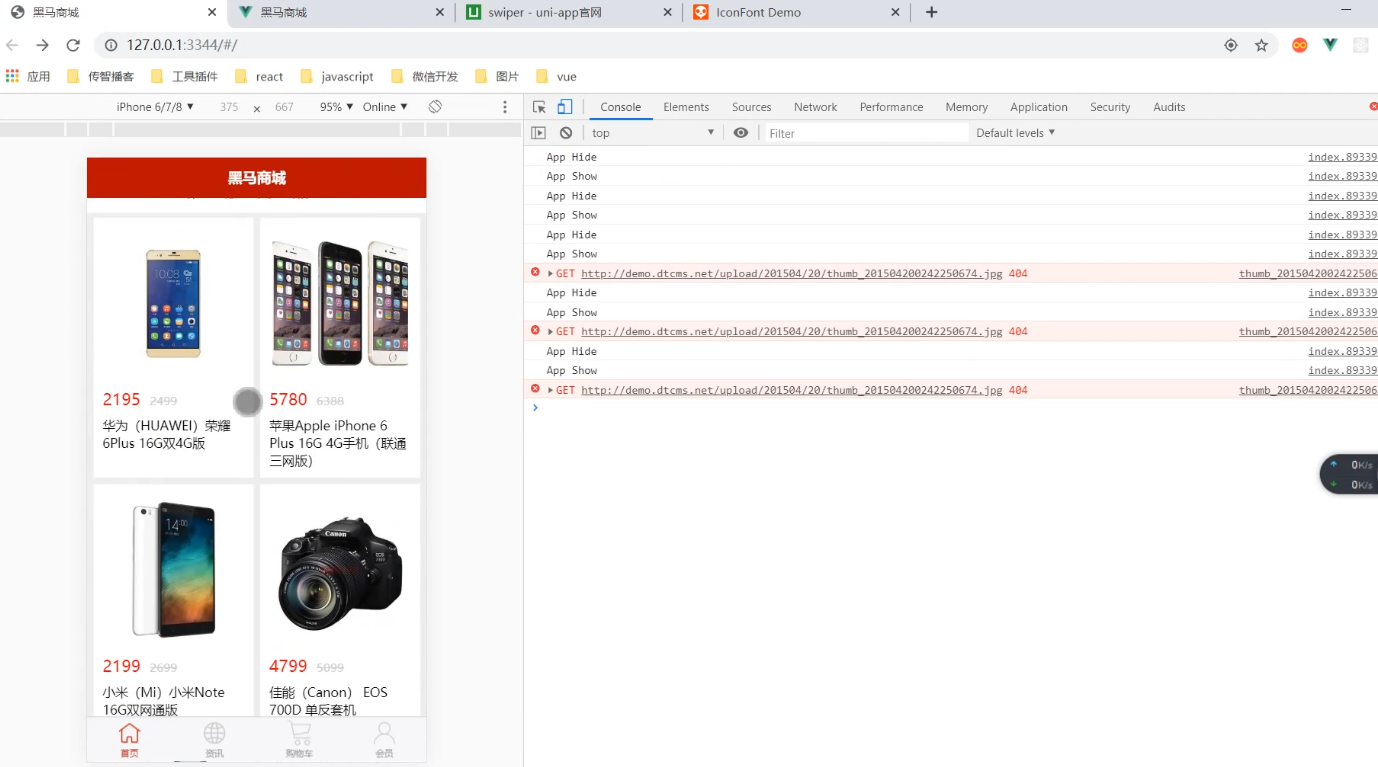Click the location target icon in address bar
1378x767 pixels.
[1231, 45]
